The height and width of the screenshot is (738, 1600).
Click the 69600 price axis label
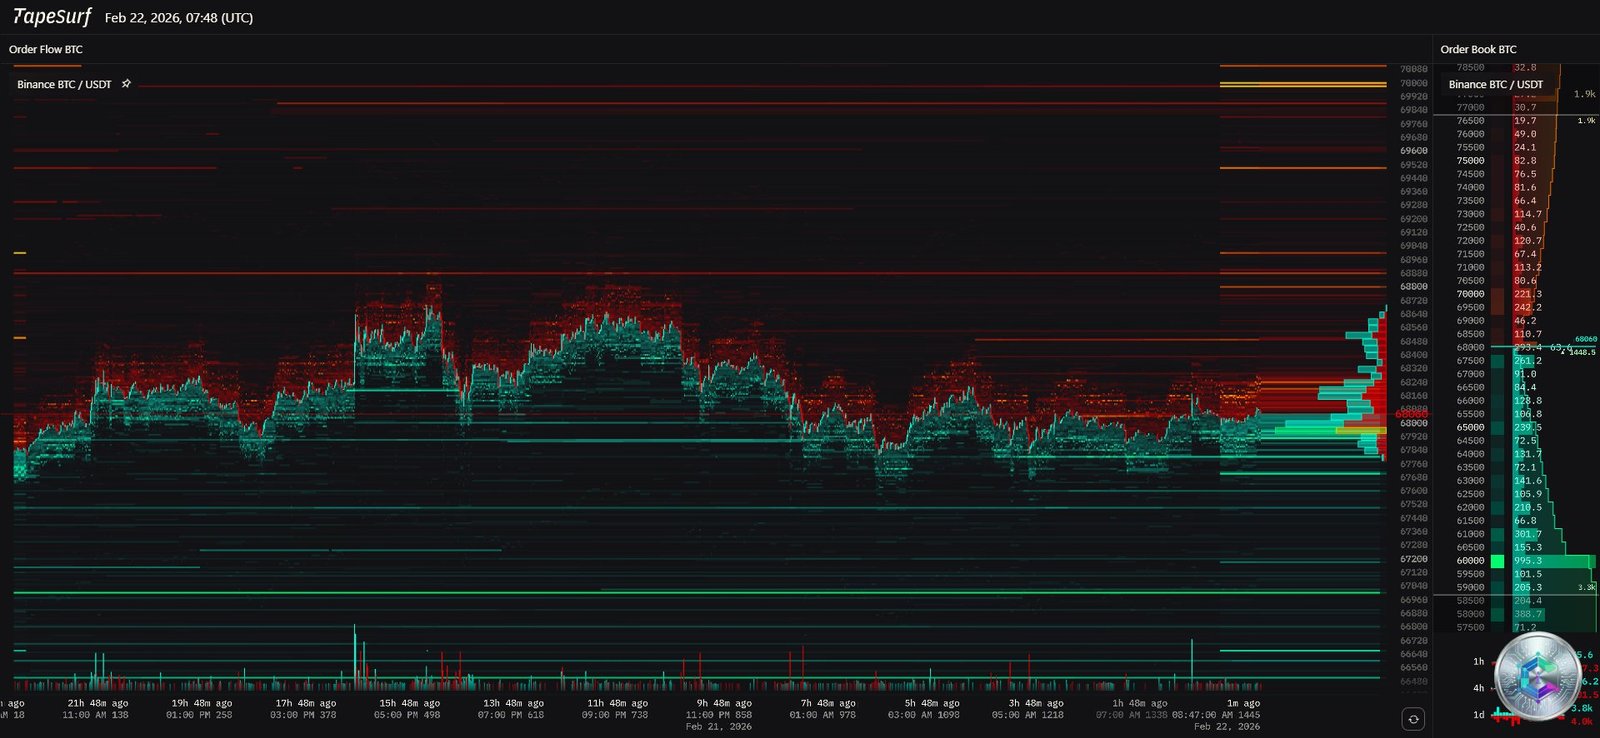1414,151
